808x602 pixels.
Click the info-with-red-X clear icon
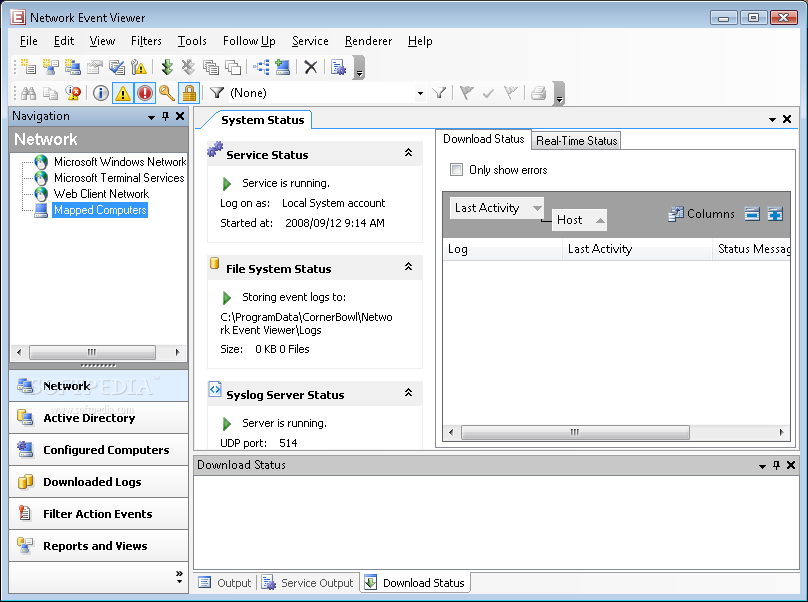73,93
